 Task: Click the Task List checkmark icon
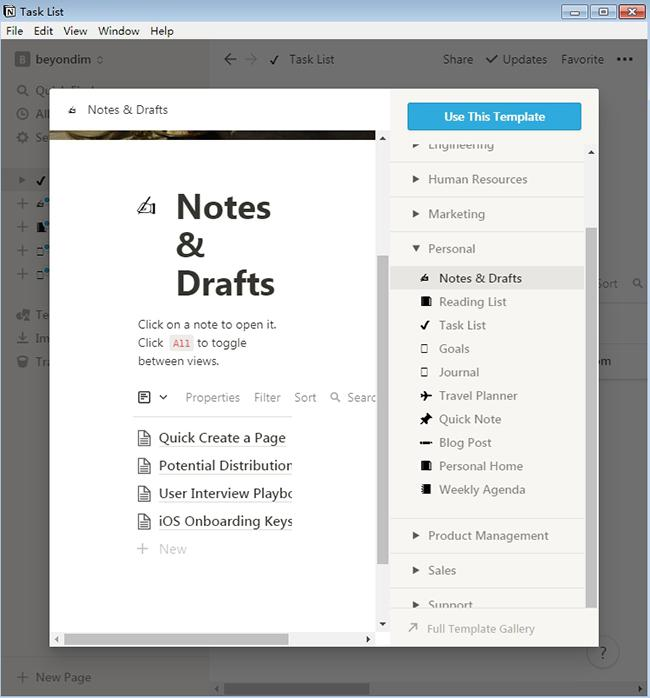[x=425, y=325]
